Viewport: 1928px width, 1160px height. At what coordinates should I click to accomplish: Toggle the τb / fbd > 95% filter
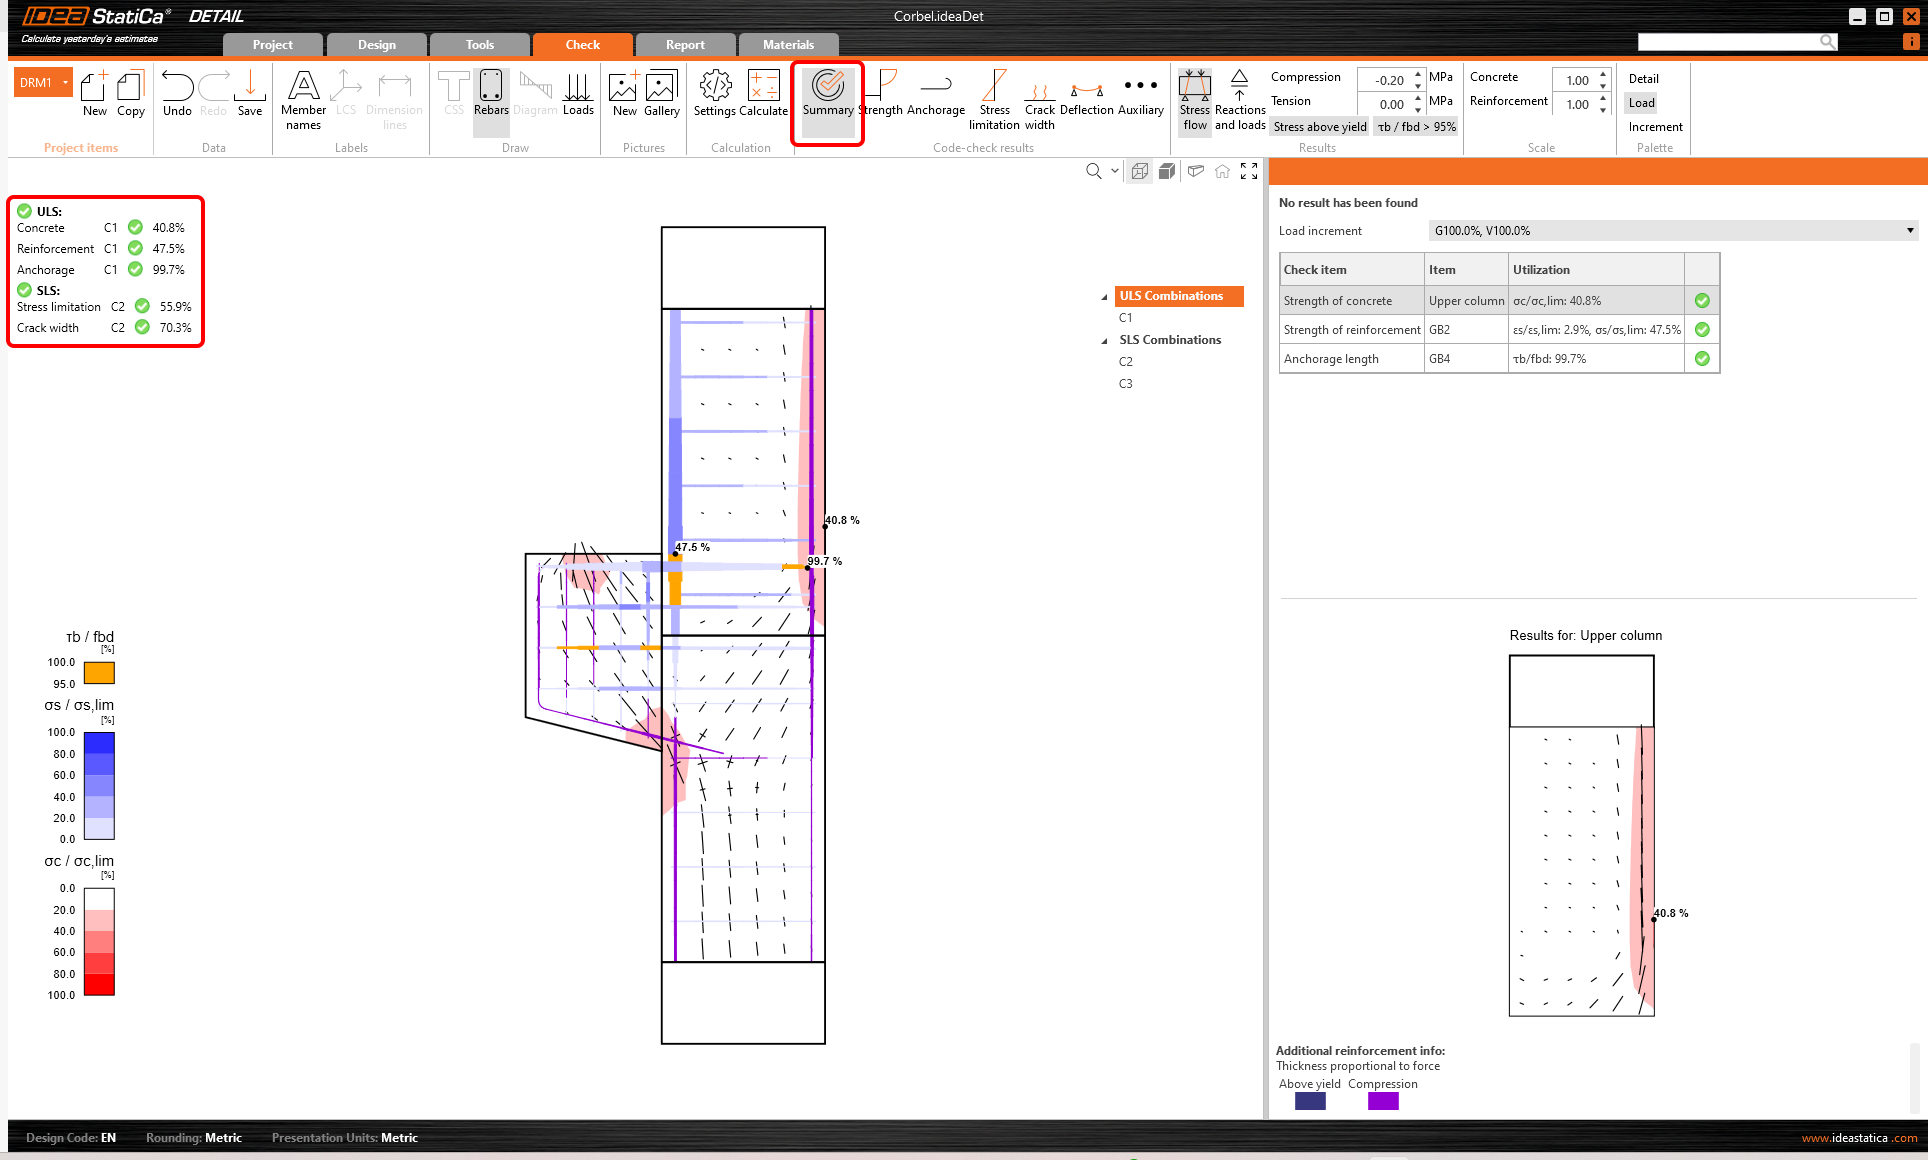pos(1415,126)
